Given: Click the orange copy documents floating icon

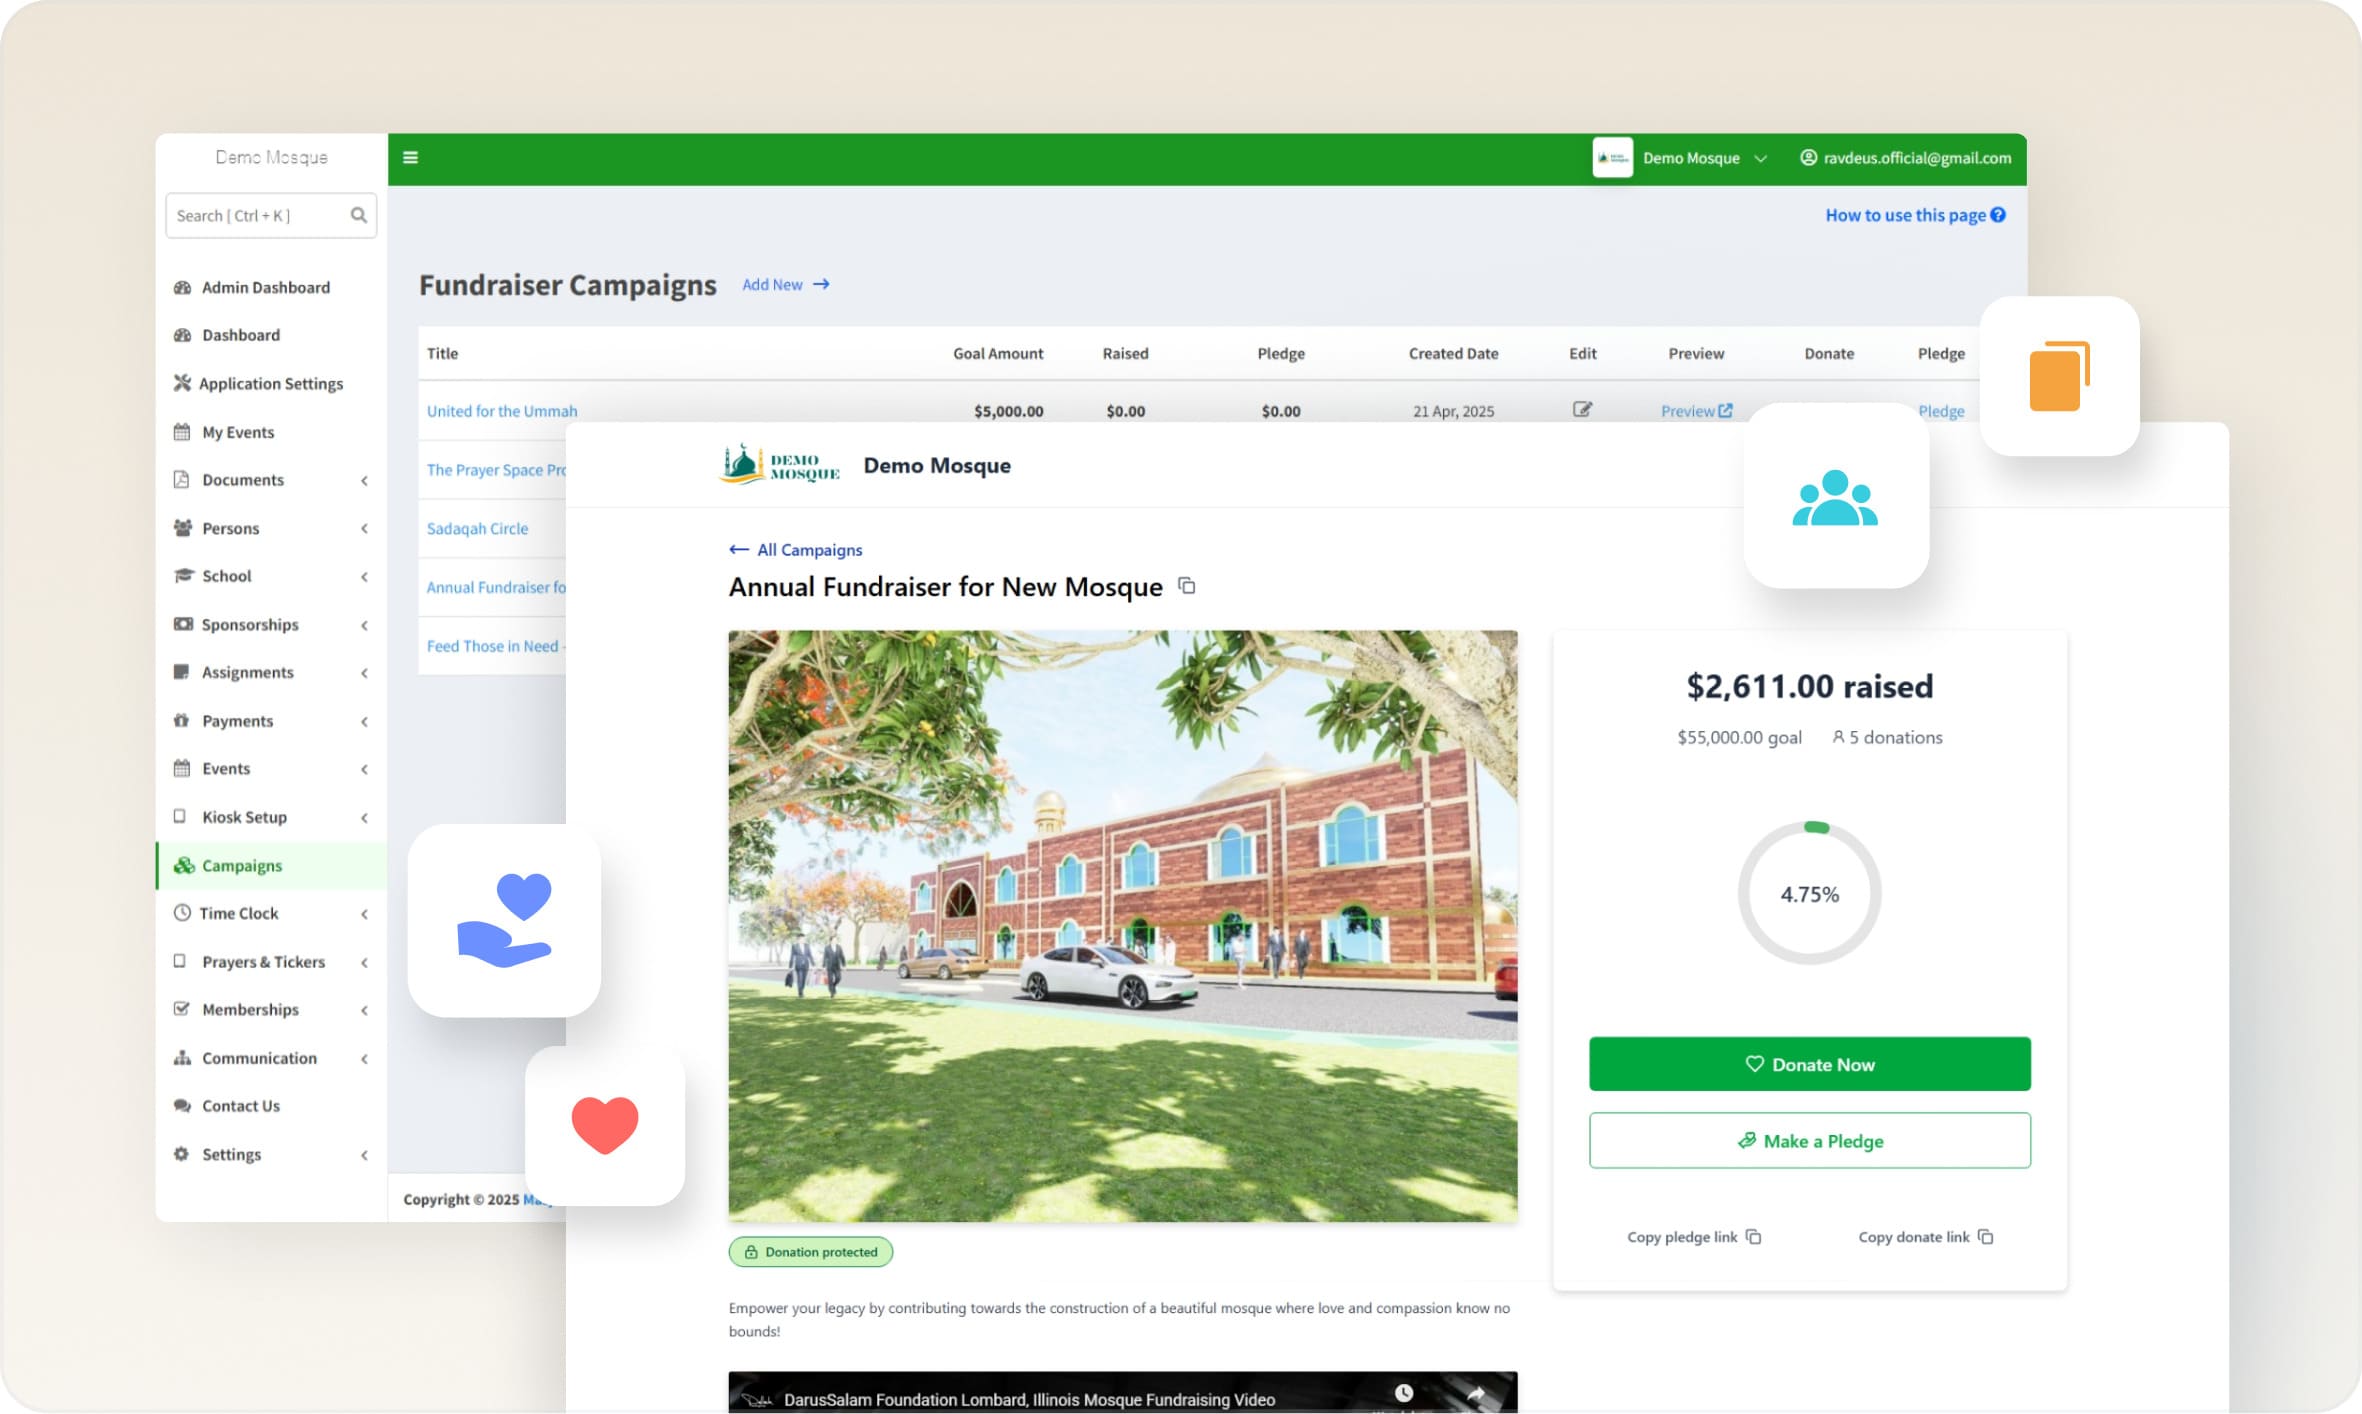Looking at the screenshot, I should point(2059,376).
